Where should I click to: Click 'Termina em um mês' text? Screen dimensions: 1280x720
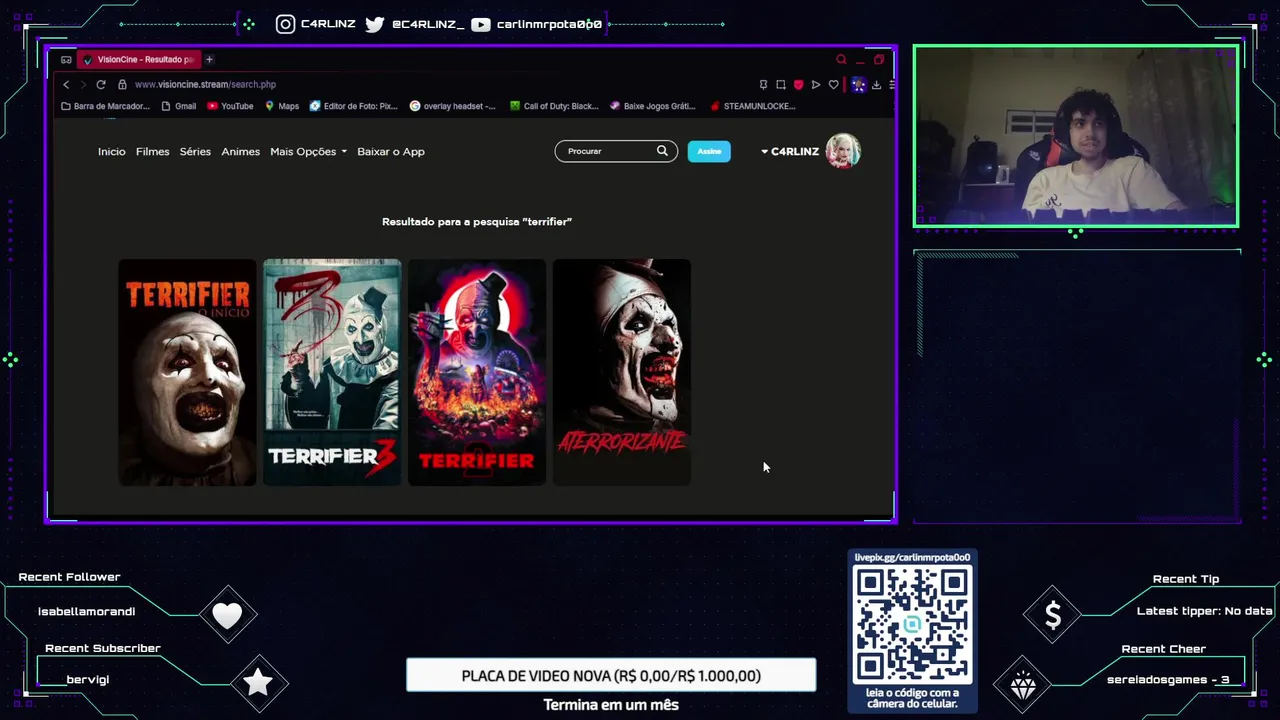tap(611, 705)
